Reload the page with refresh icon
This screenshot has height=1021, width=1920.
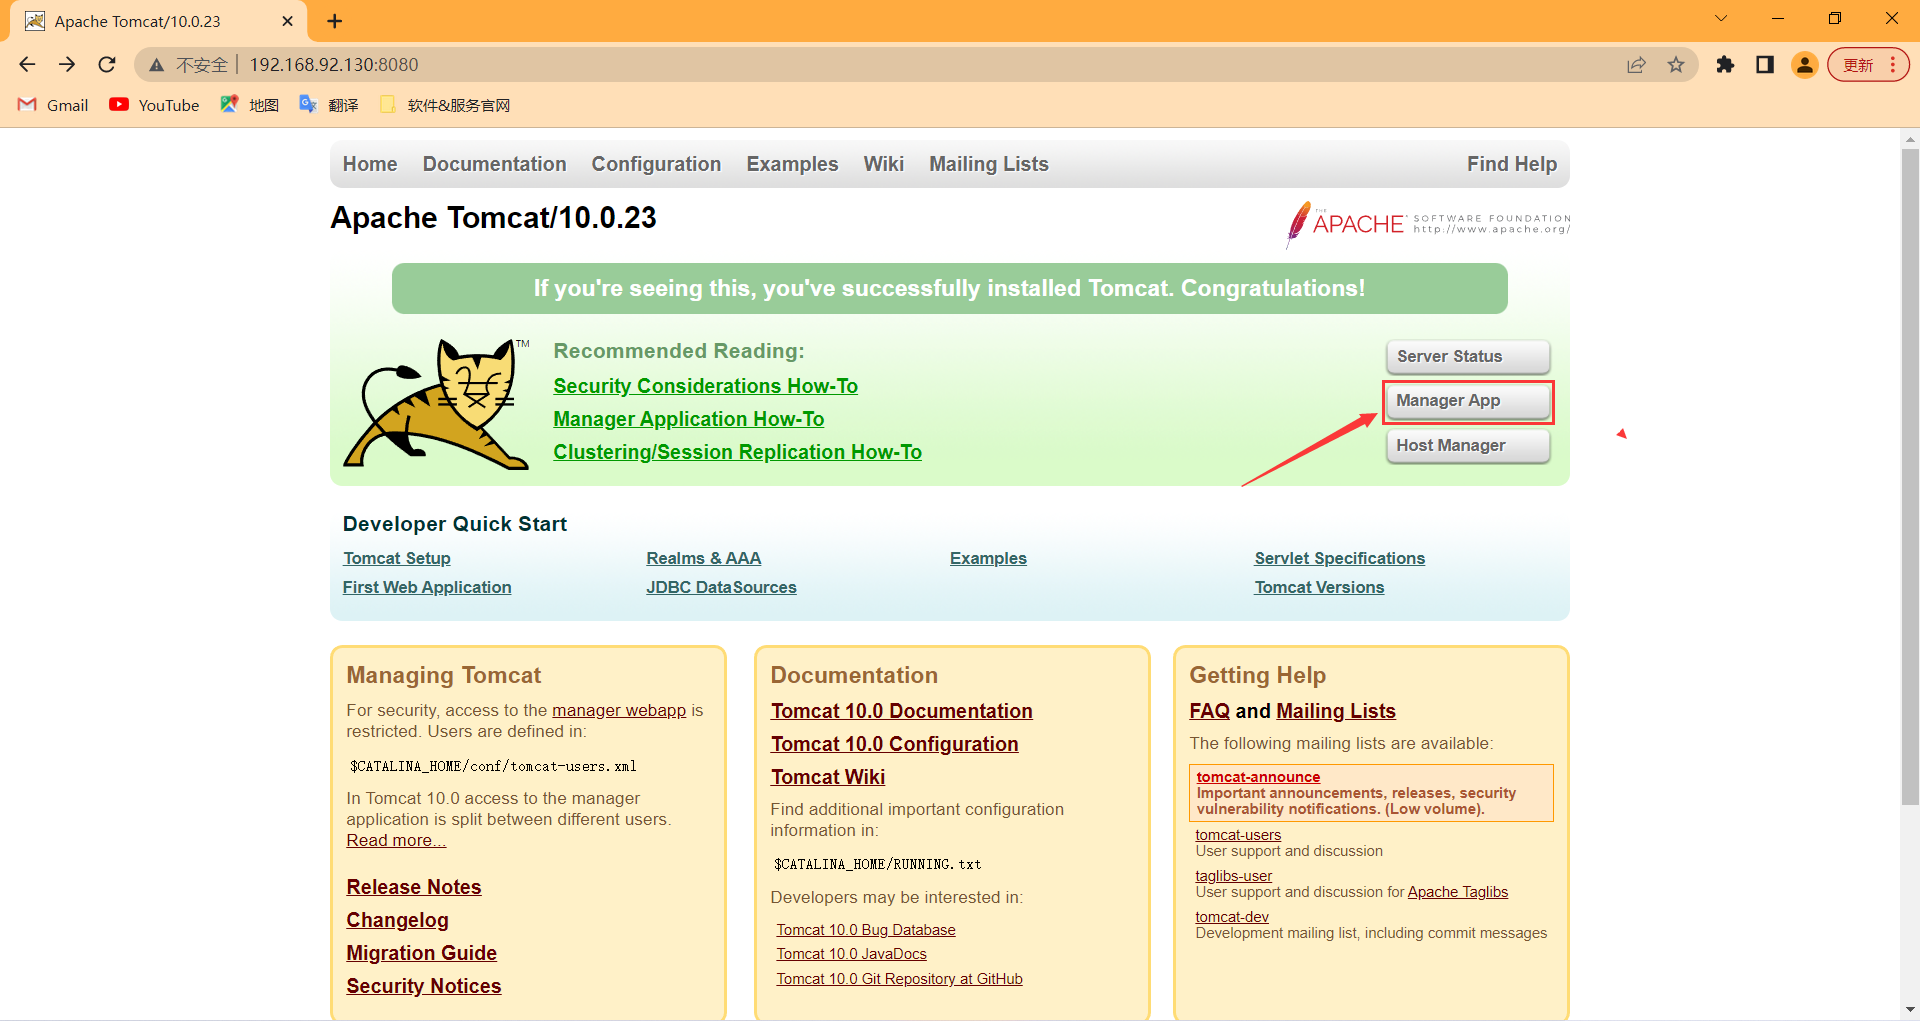pyautogui.click(x=107, y=65)
